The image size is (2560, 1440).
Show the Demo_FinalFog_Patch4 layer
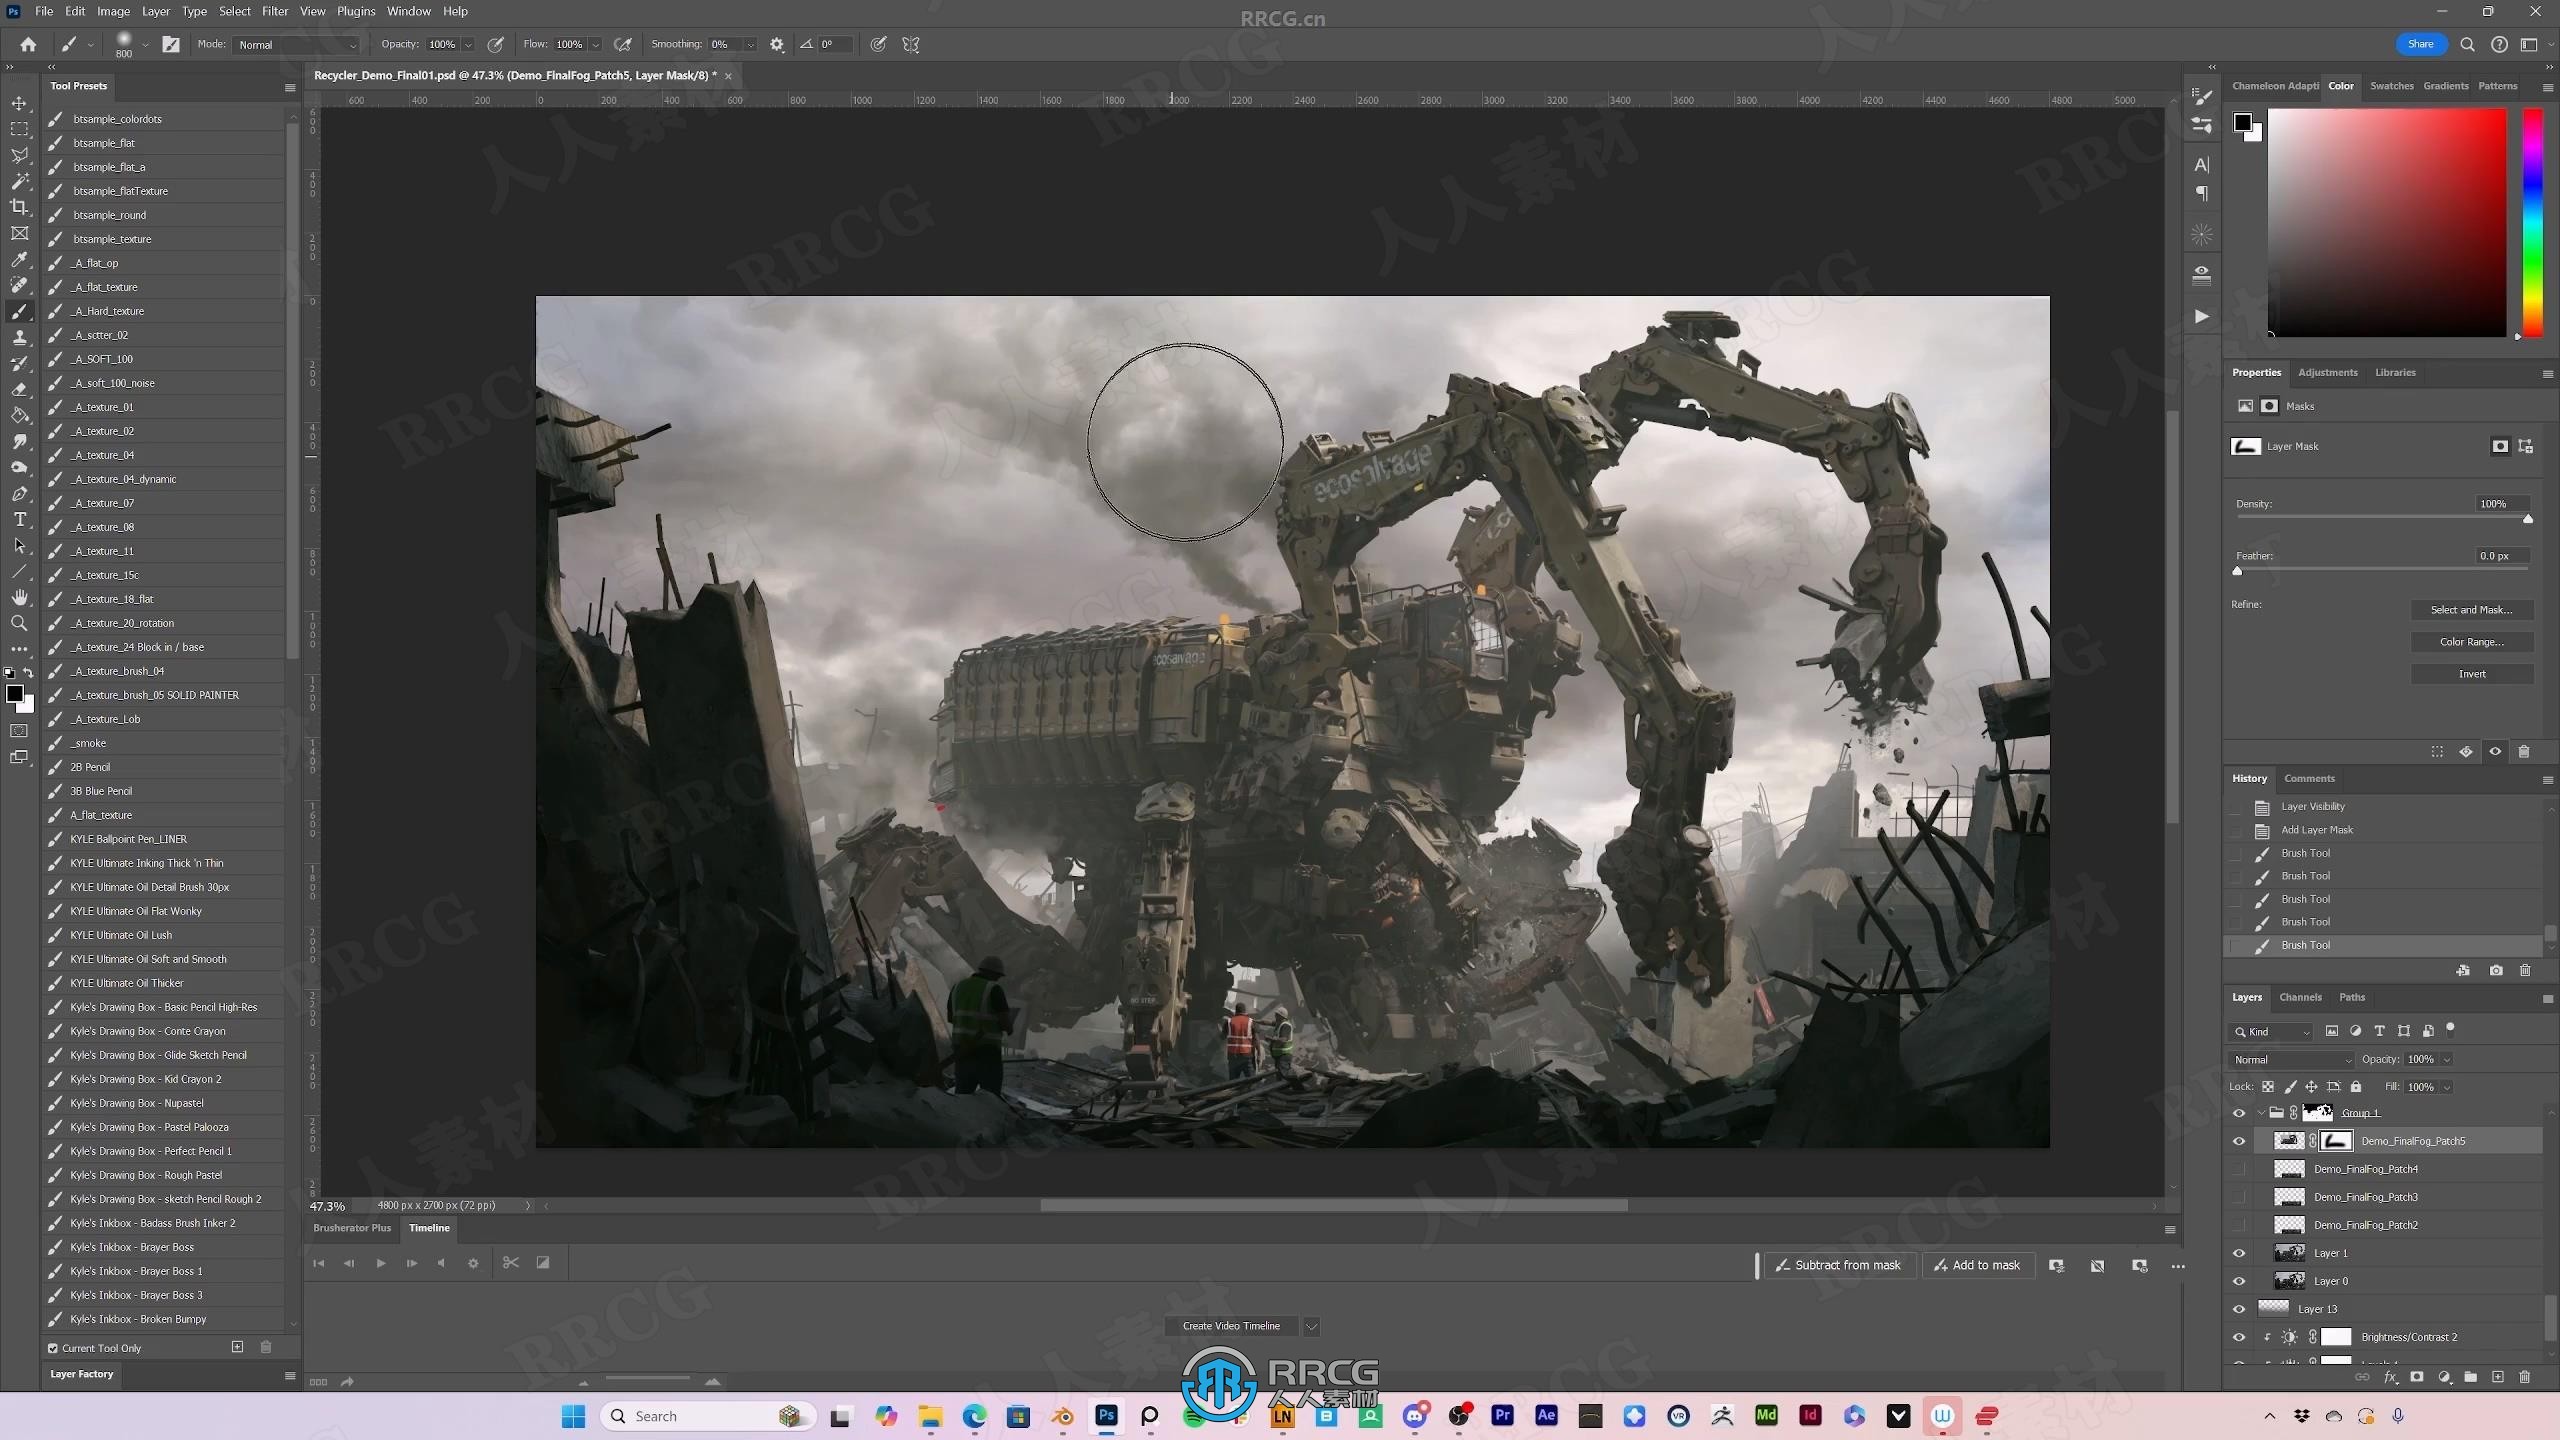(x=2239, y=1169)
